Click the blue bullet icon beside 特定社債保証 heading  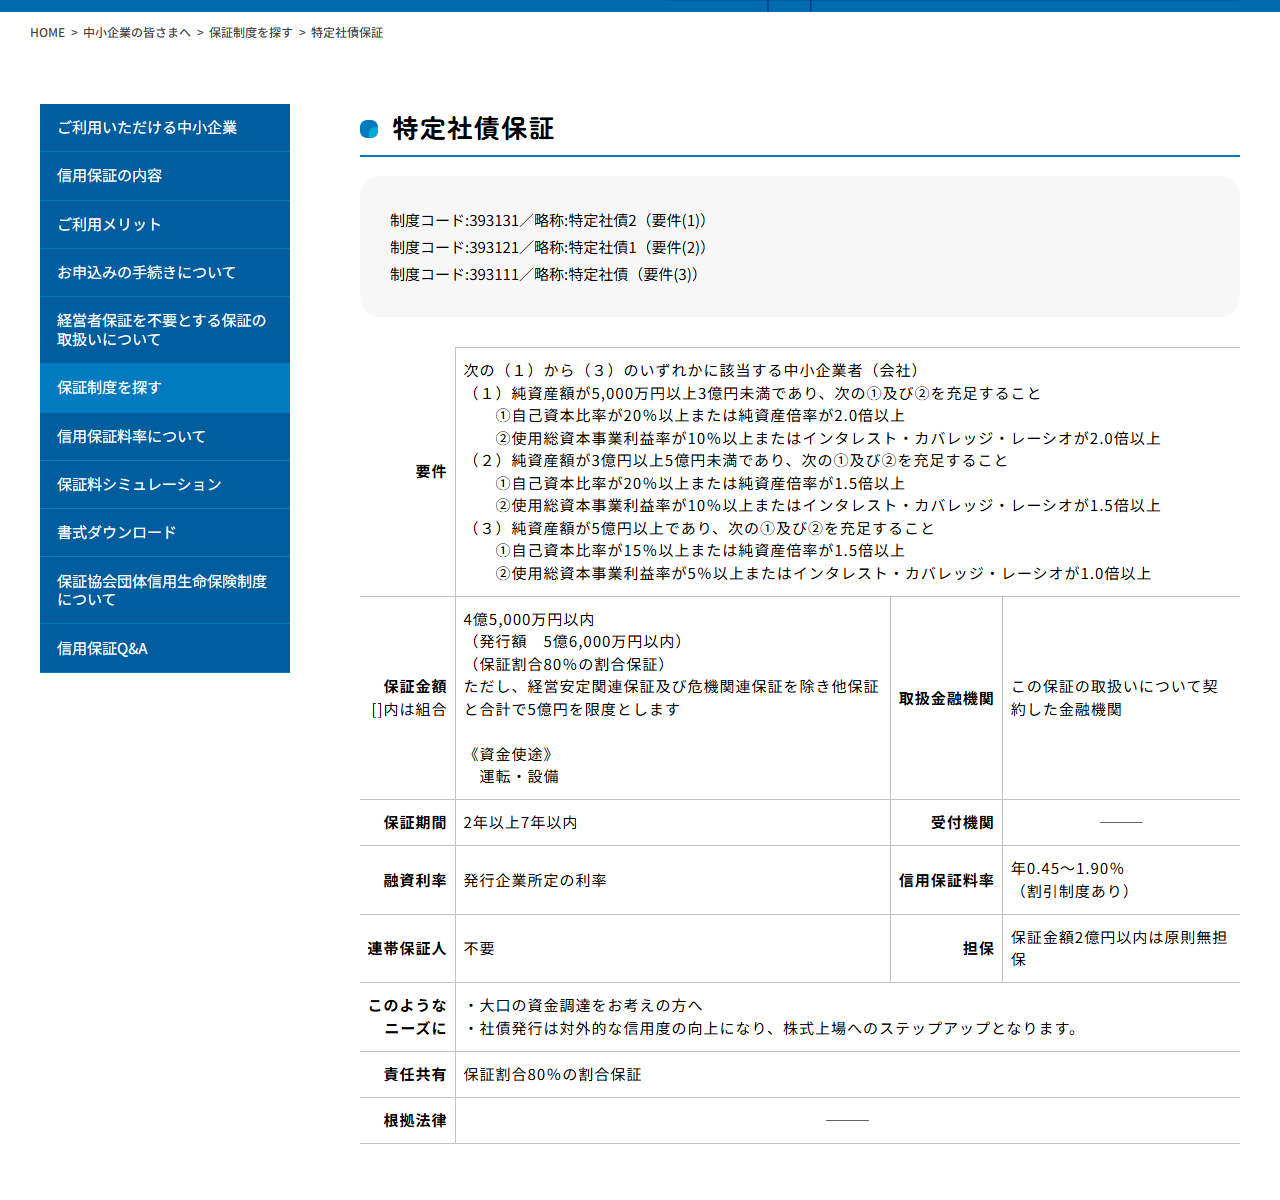pos(369,129)
